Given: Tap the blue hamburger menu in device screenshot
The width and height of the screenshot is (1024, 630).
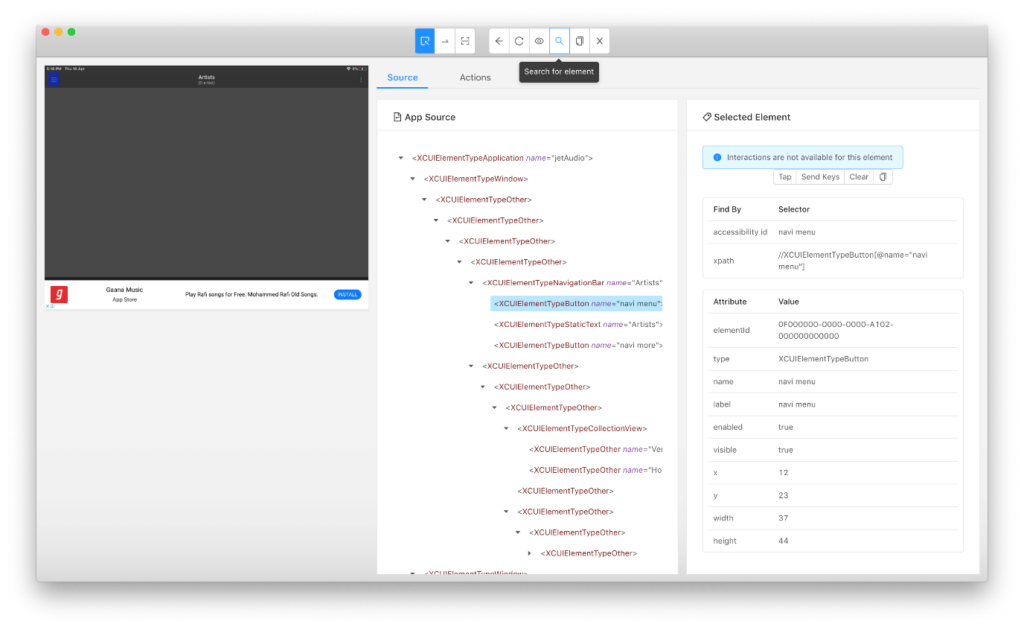Looking at the screenshot, I should coord(54,80).
